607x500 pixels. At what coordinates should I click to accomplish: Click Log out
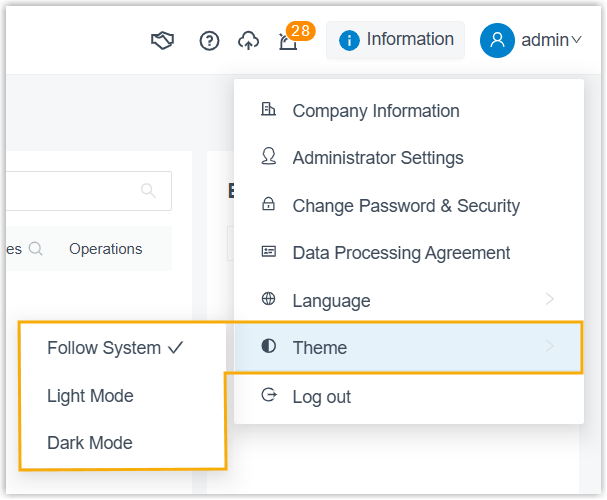pos(321,397)
